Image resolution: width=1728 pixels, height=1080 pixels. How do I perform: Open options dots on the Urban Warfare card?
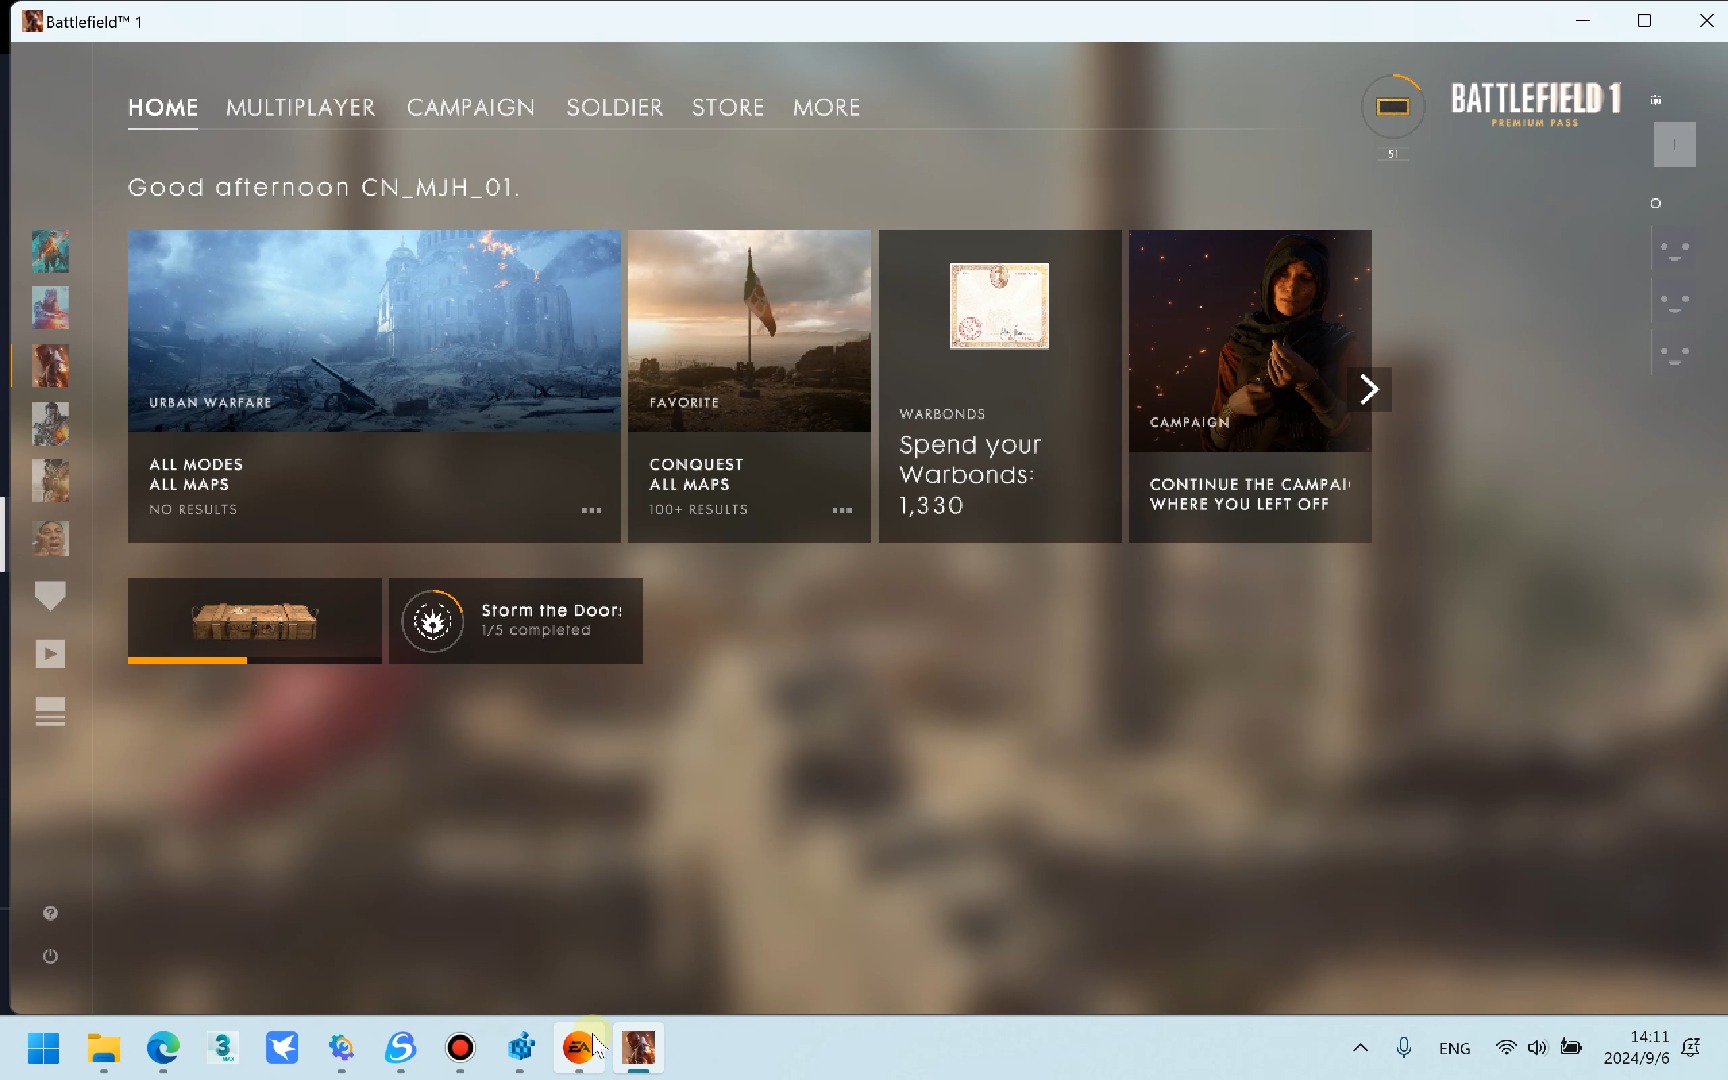pyautogui.click(x=592, y=510)
